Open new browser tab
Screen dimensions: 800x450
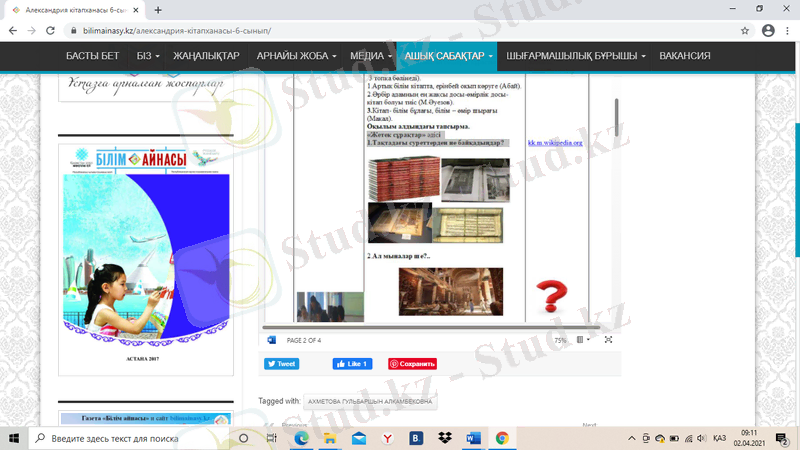click(159, 9)
